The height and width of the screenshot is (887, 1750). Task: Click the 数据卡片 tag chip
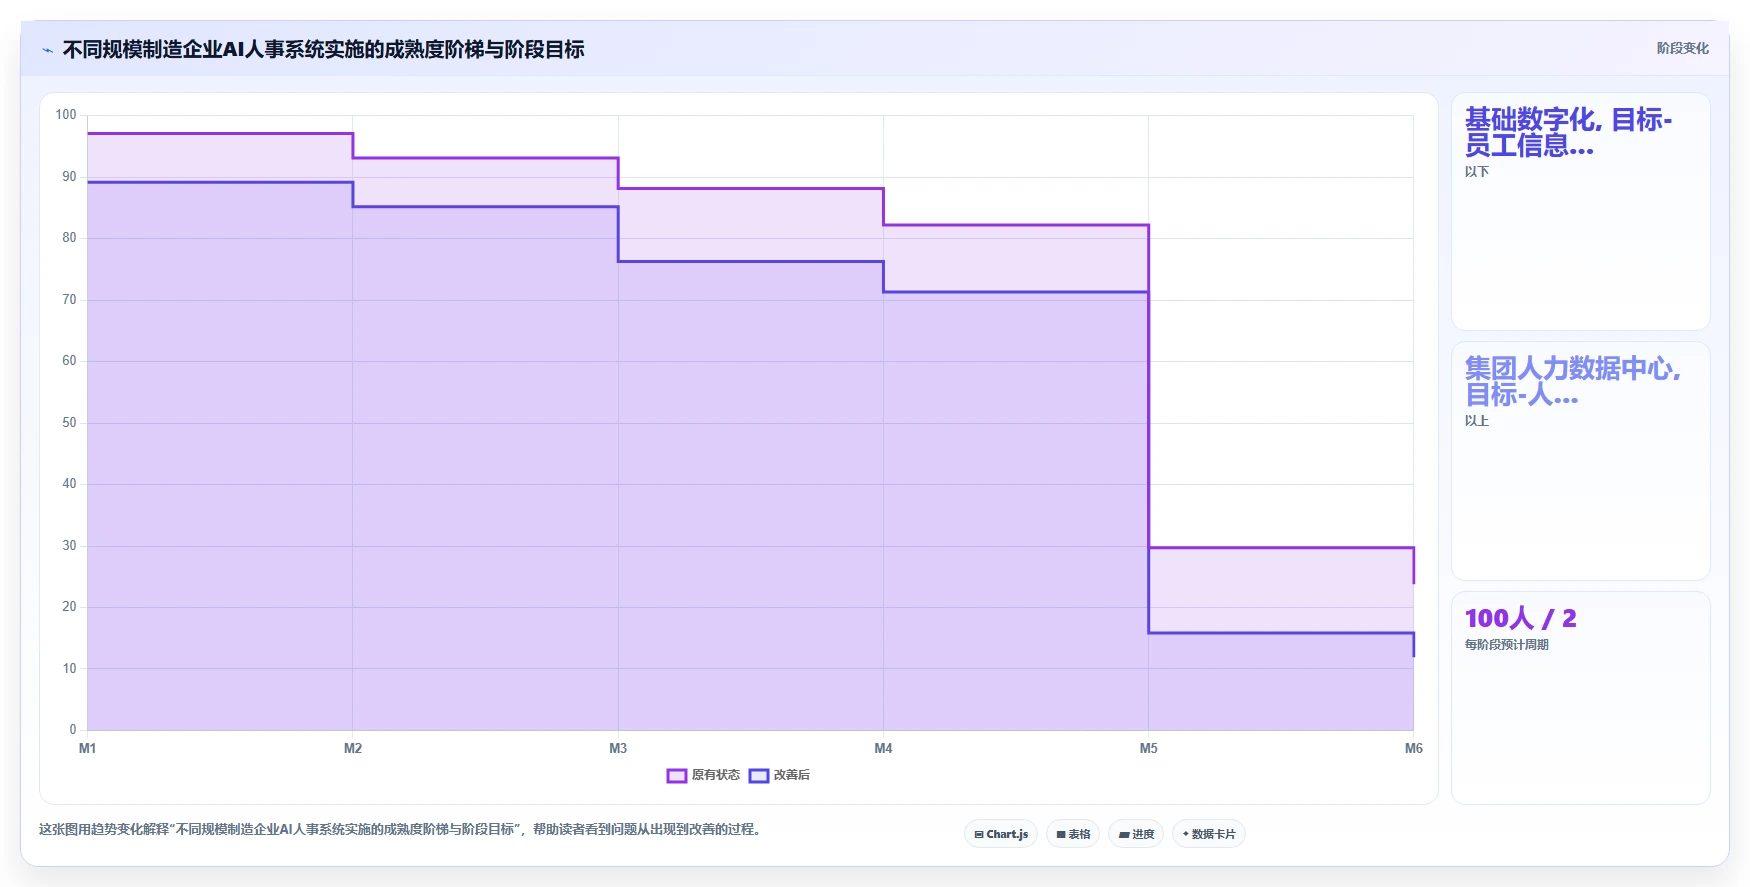(x=1209, y=834)
